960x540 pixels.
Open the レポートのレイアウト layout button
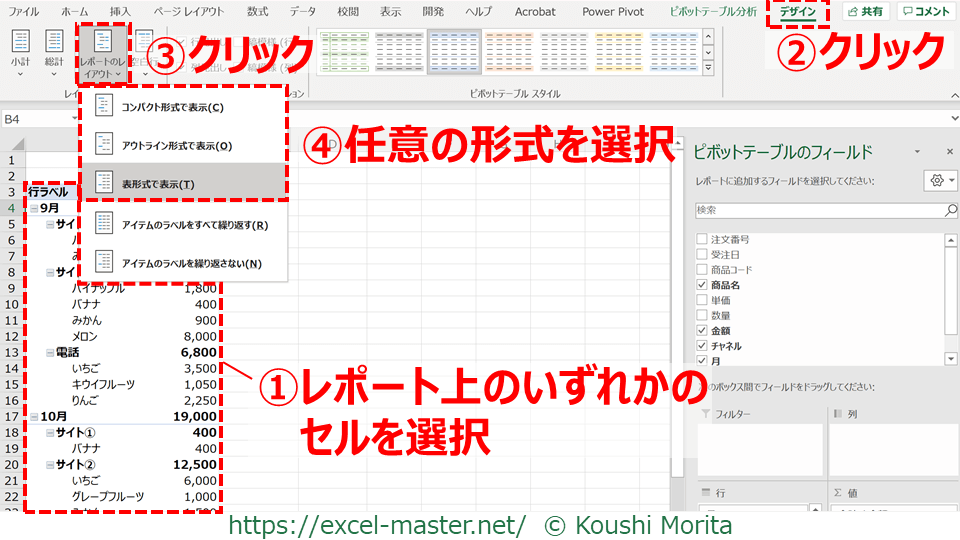[104, 52]
